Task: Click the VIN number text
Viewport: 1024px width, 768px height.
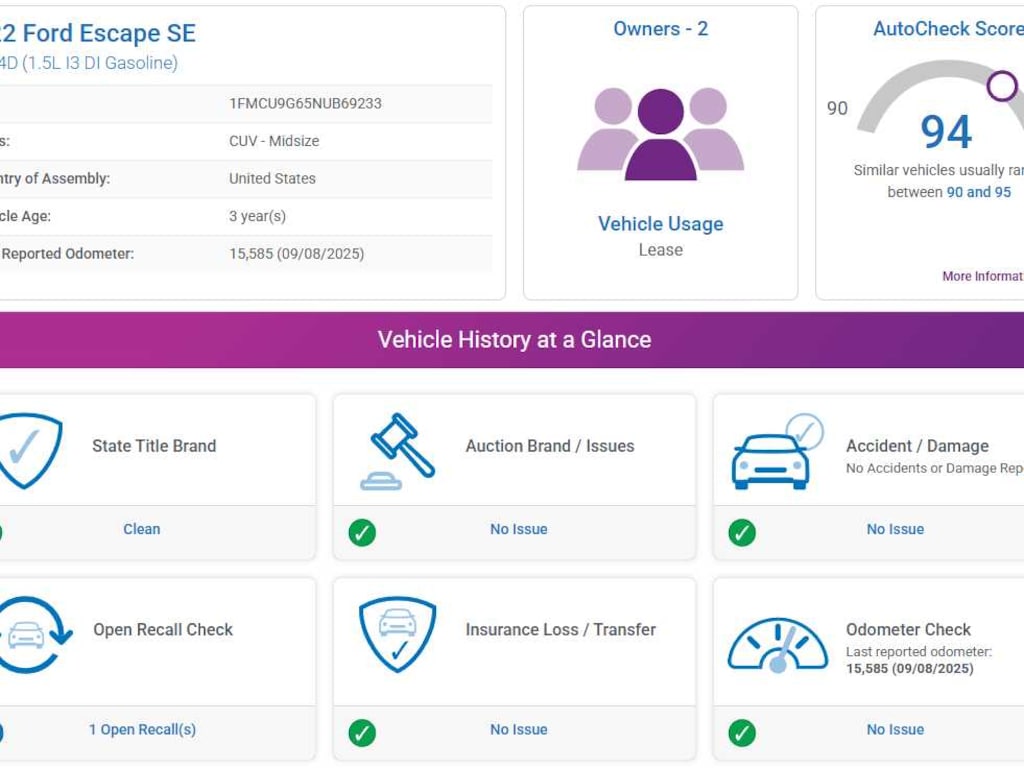Action: (305, 103)
